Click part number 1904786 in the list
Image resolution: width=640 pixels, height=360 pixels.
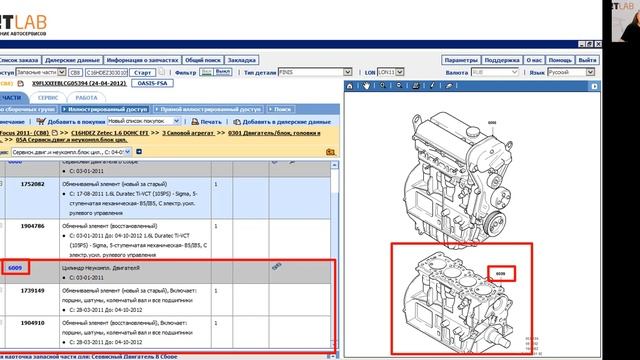click(32, 226)
